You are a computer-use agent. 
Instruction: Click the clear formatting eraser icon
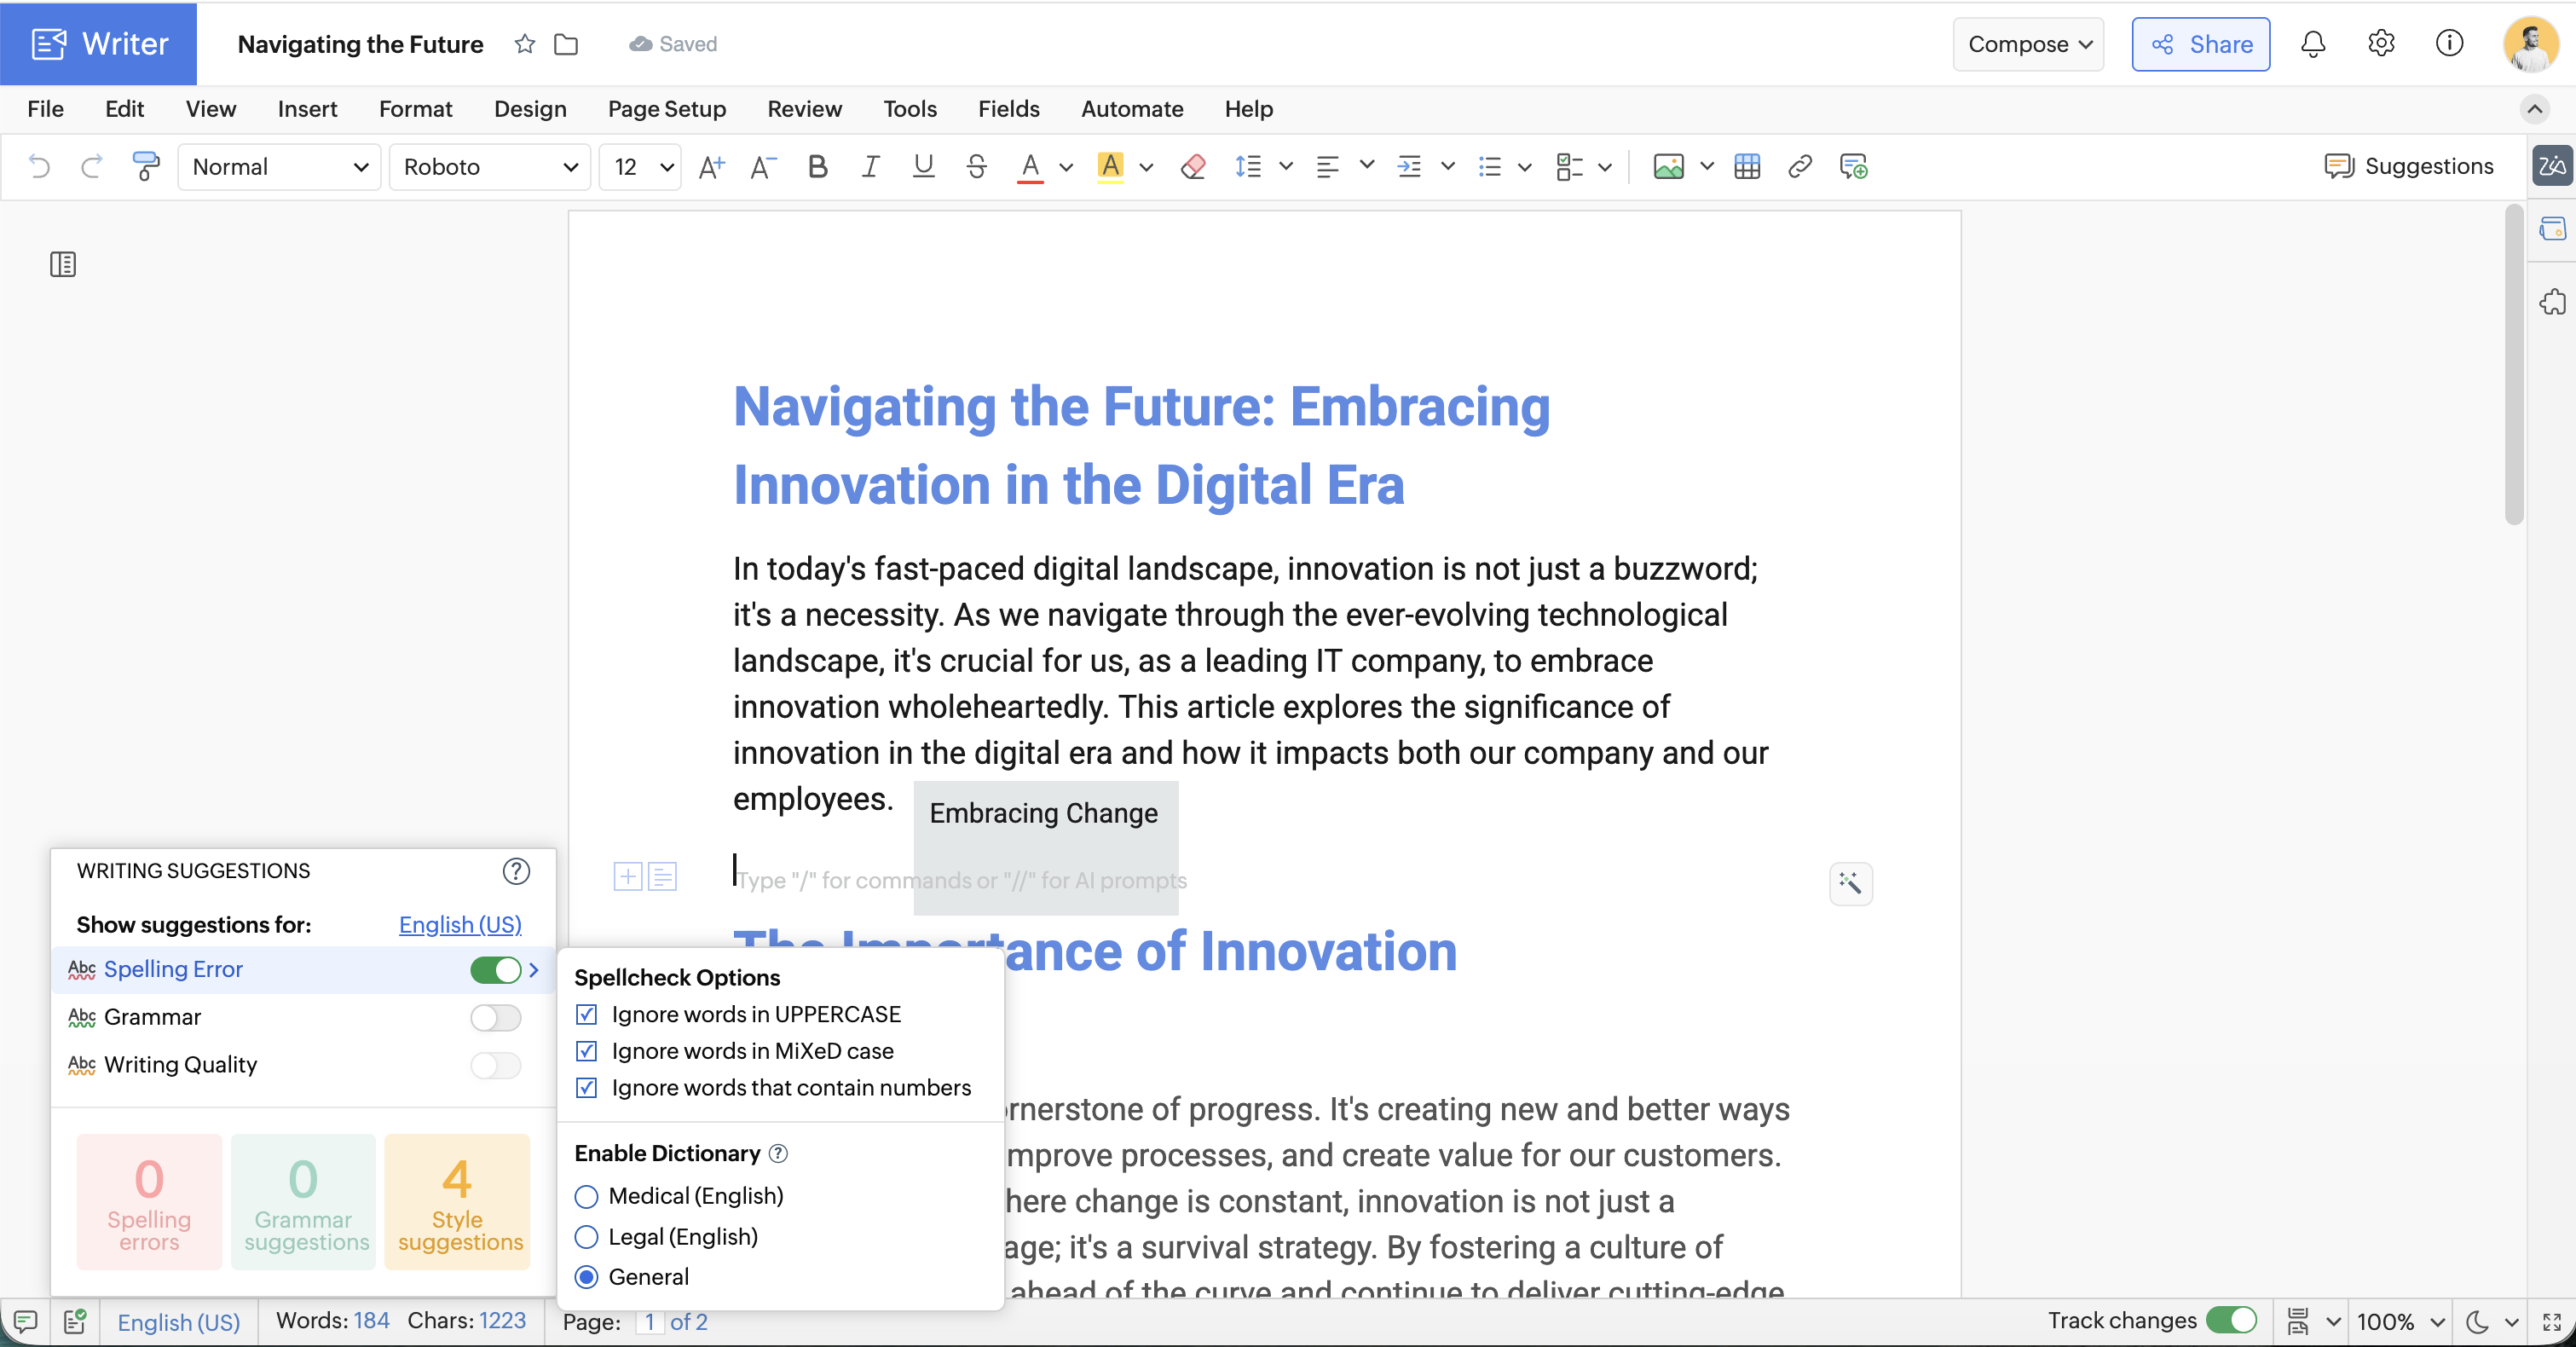1193,166
